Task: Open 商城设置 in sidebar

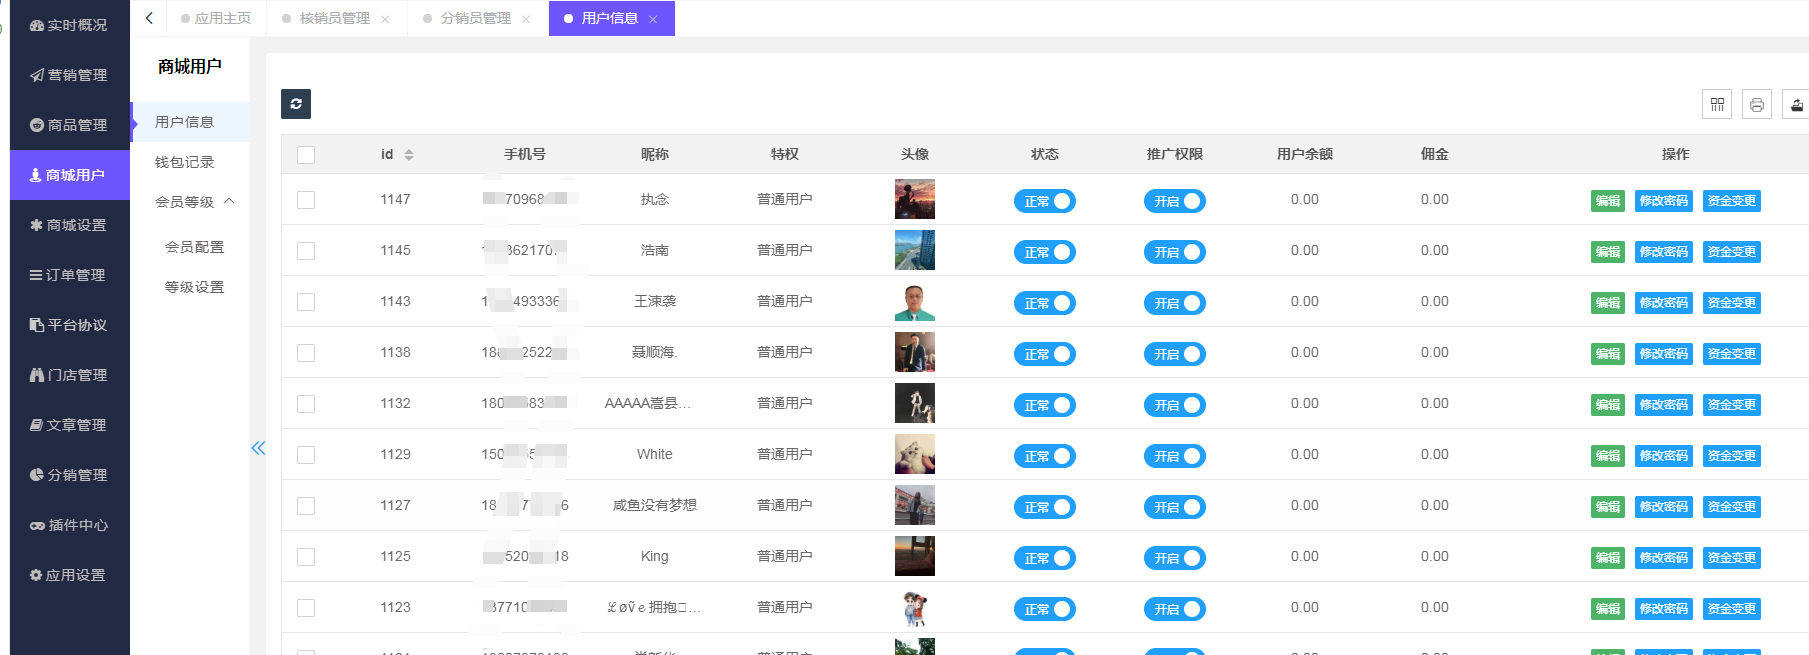Action: click(x=69, y=225)
